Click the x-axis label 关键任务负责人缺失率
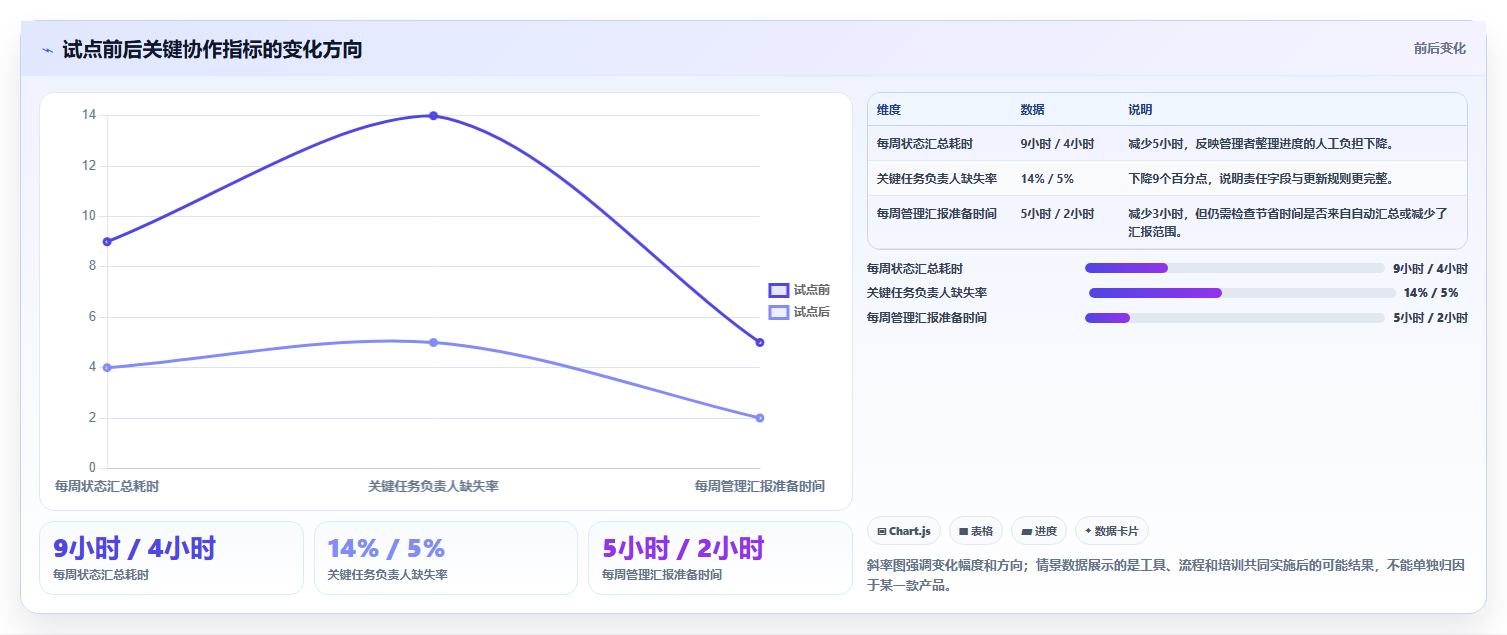This screenshot has height=635, width=1507. click(433, 487)
